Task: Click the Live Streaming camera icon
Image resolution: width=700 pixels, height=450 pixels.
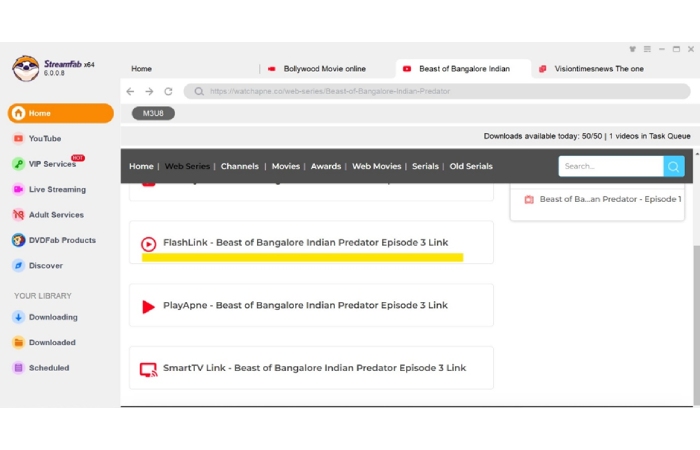Action: [x=18, y=189]
